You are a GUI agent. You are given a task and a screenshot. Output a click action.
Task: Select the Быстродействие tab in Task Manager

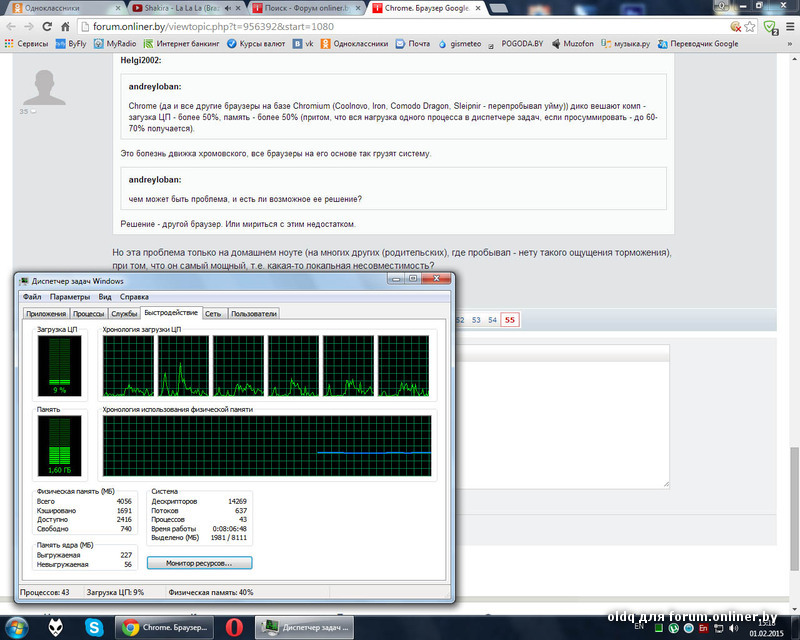[x=171, y=312]
